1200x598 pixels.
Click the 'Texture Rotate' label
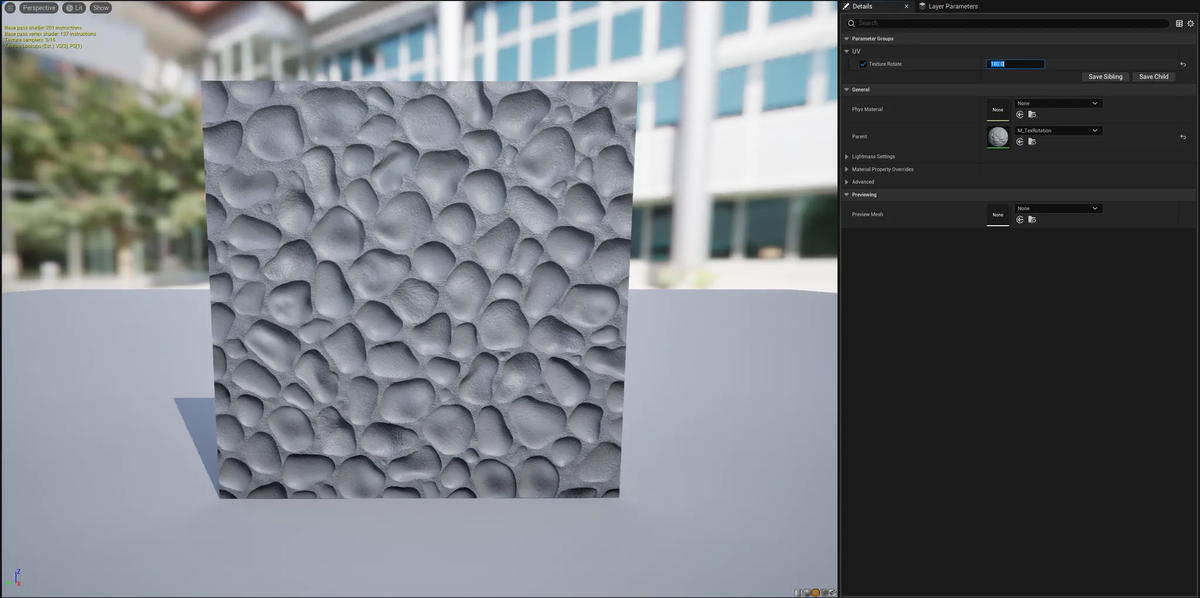point(885,64)
